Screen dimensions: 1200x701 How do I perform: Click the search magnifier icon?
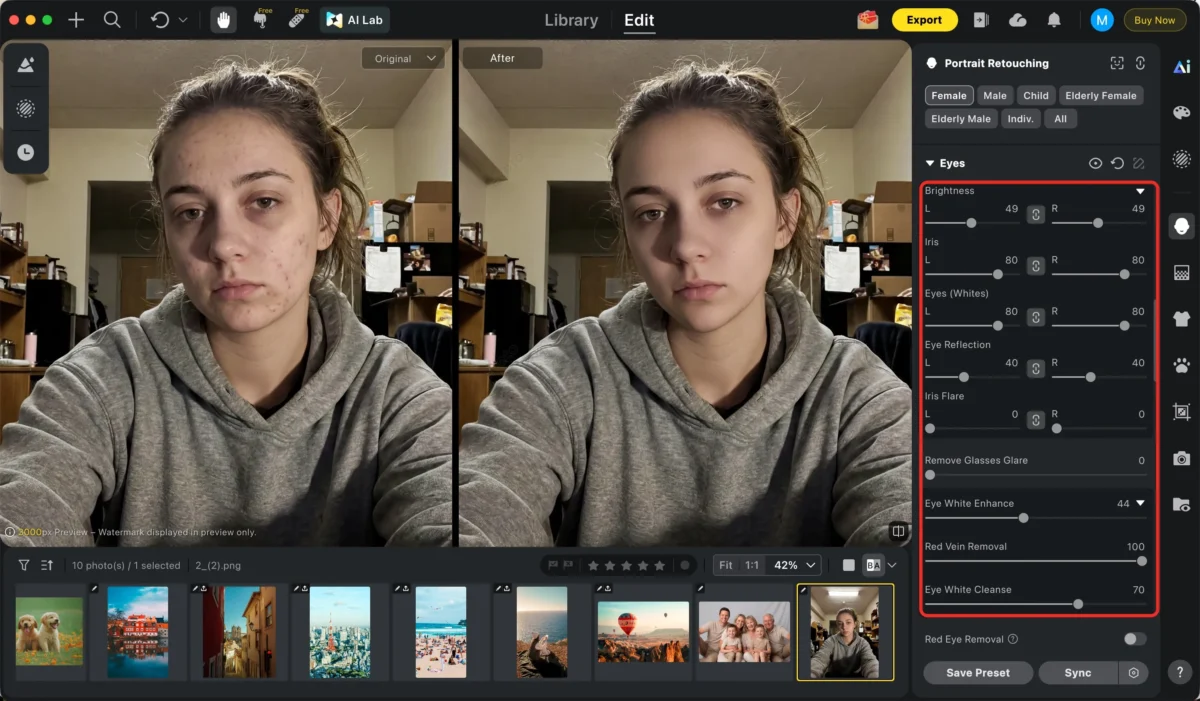[112, 20]
